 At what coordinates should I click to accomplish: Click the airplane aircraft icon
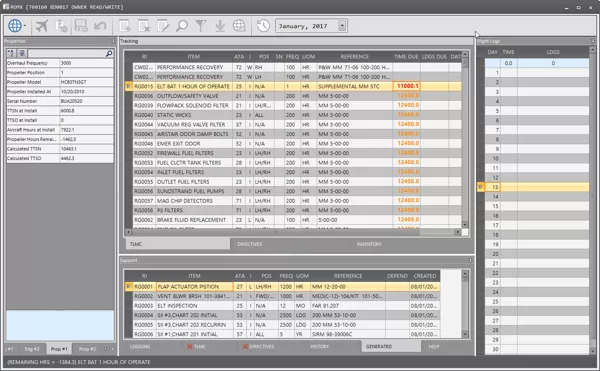42,26
